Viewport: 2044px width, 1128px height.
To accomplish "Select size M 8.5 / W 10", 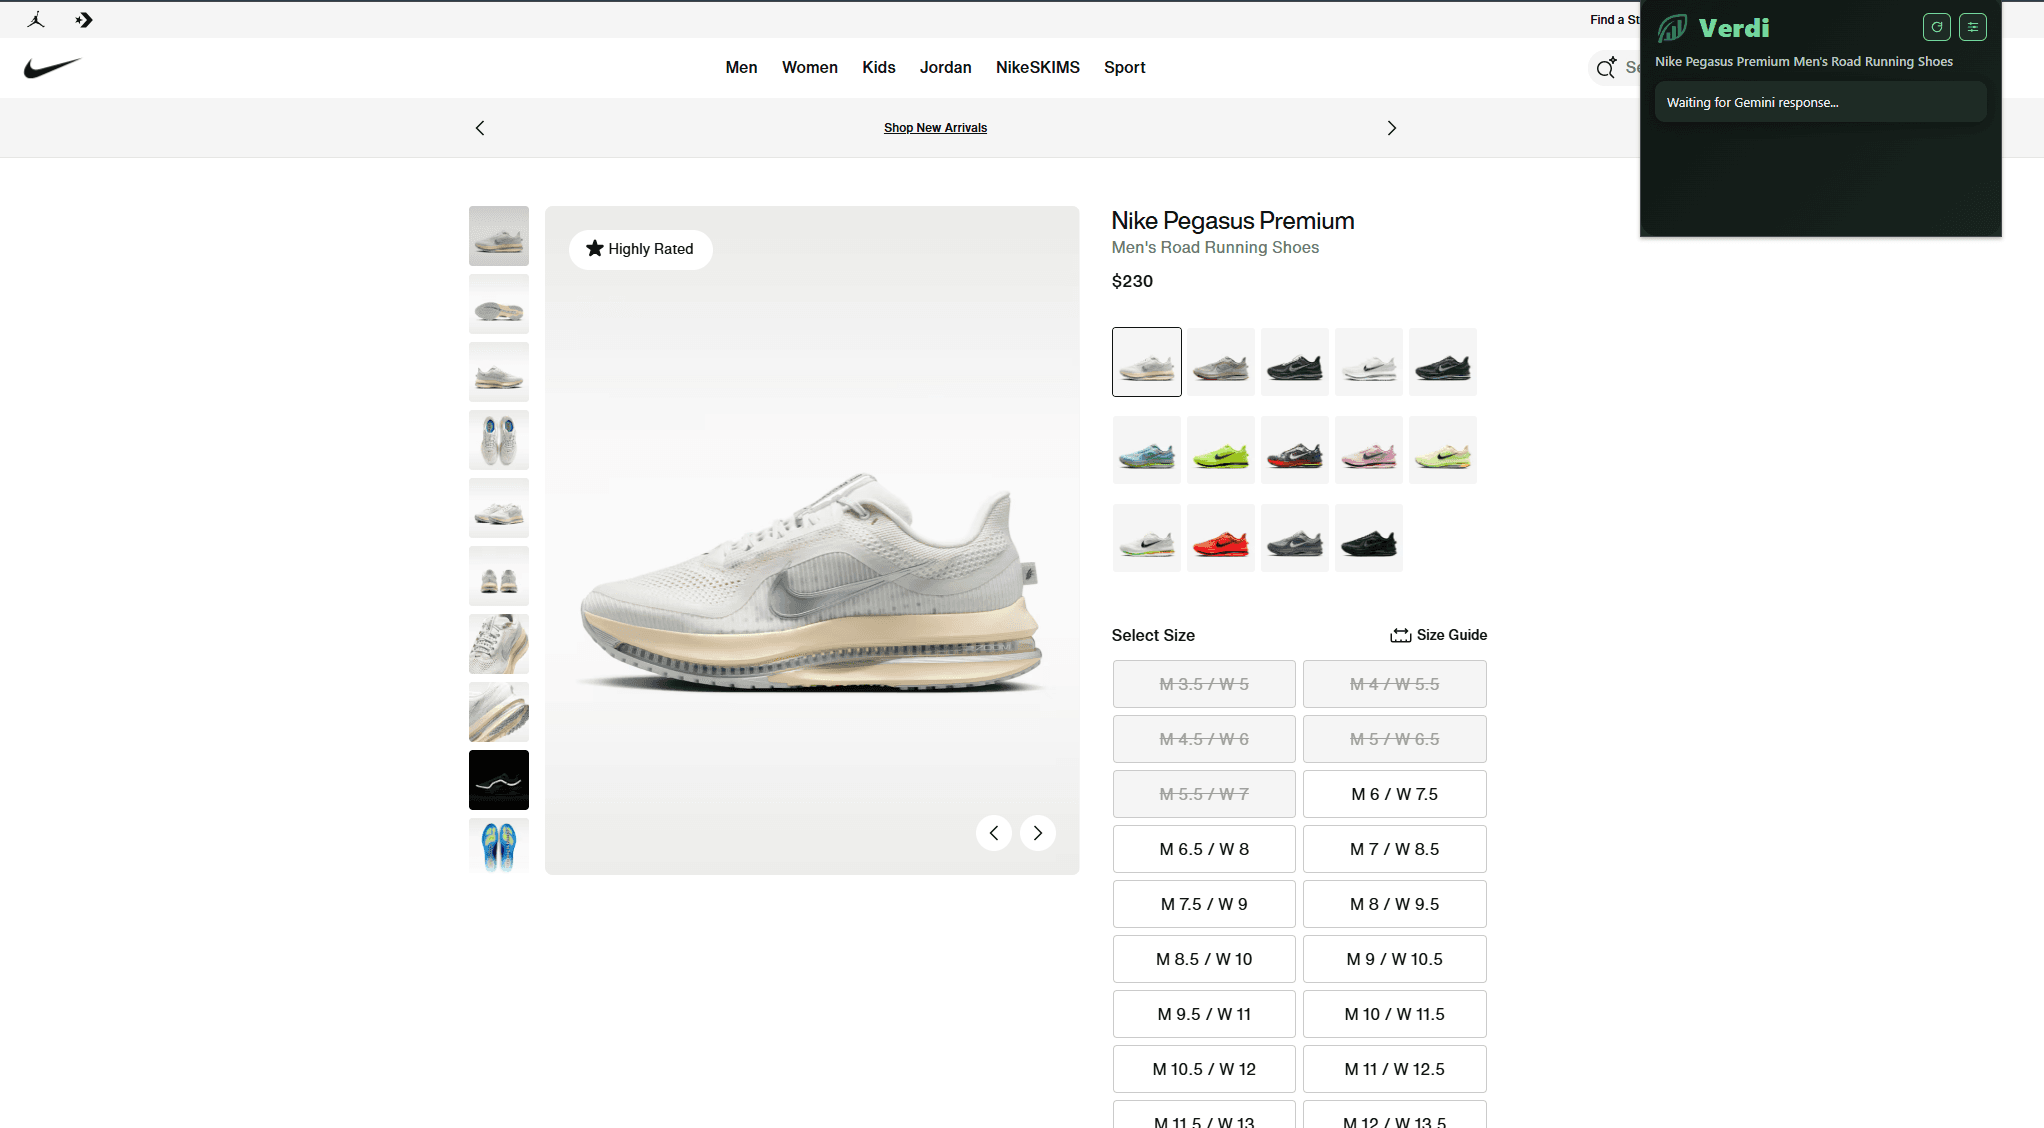I will pos(1204,959).
